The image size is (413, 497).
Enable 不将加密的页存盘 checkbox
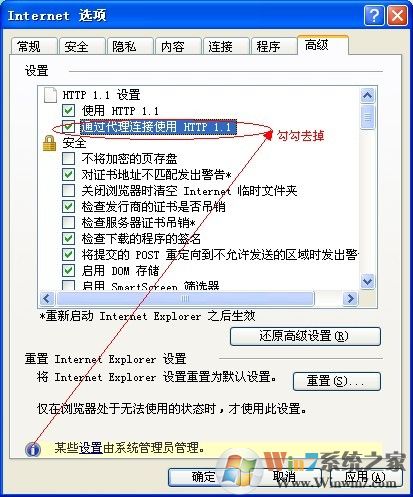(68, 159)
